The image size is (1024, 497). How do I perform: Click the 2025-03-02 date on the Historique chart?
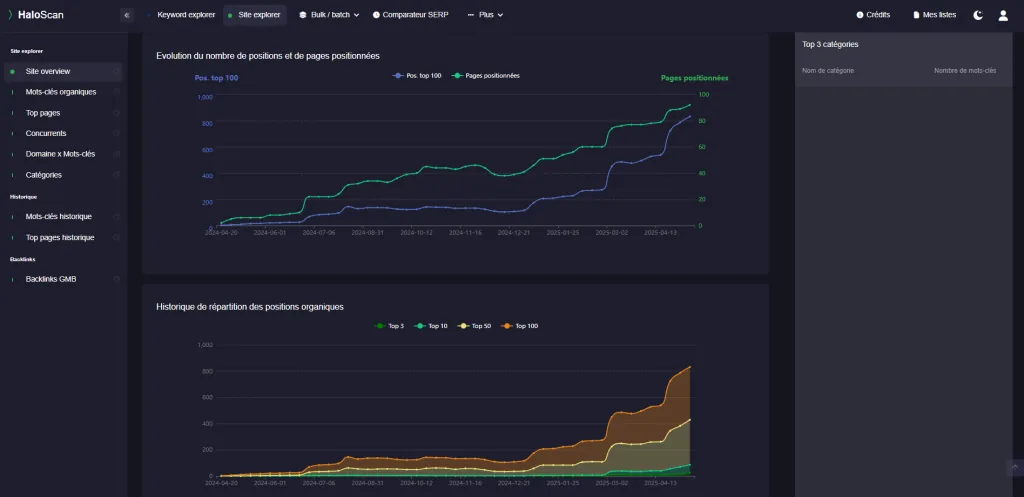click(612, 483)
